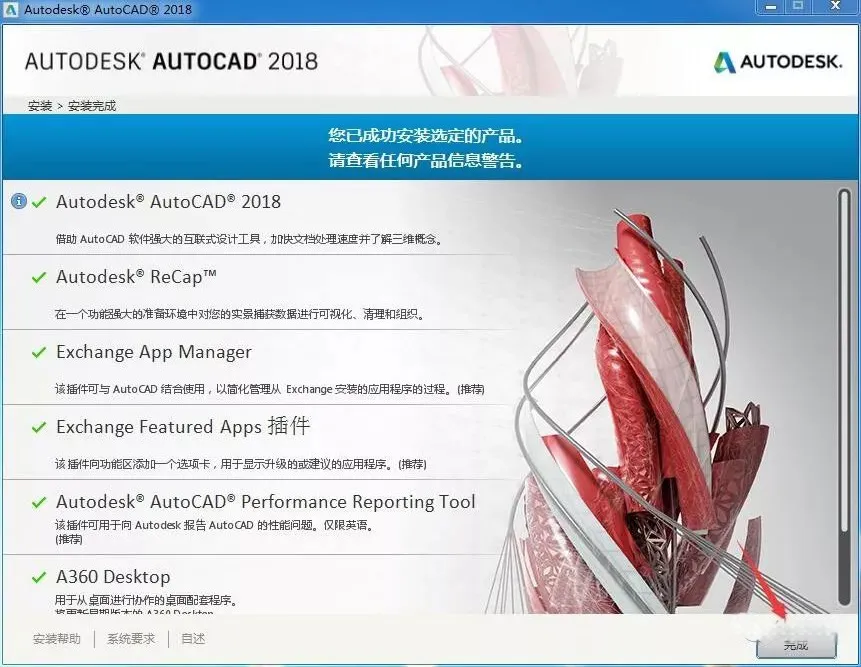Click the 安装 > 安装完成 breadcrumb text

[72, 106]
